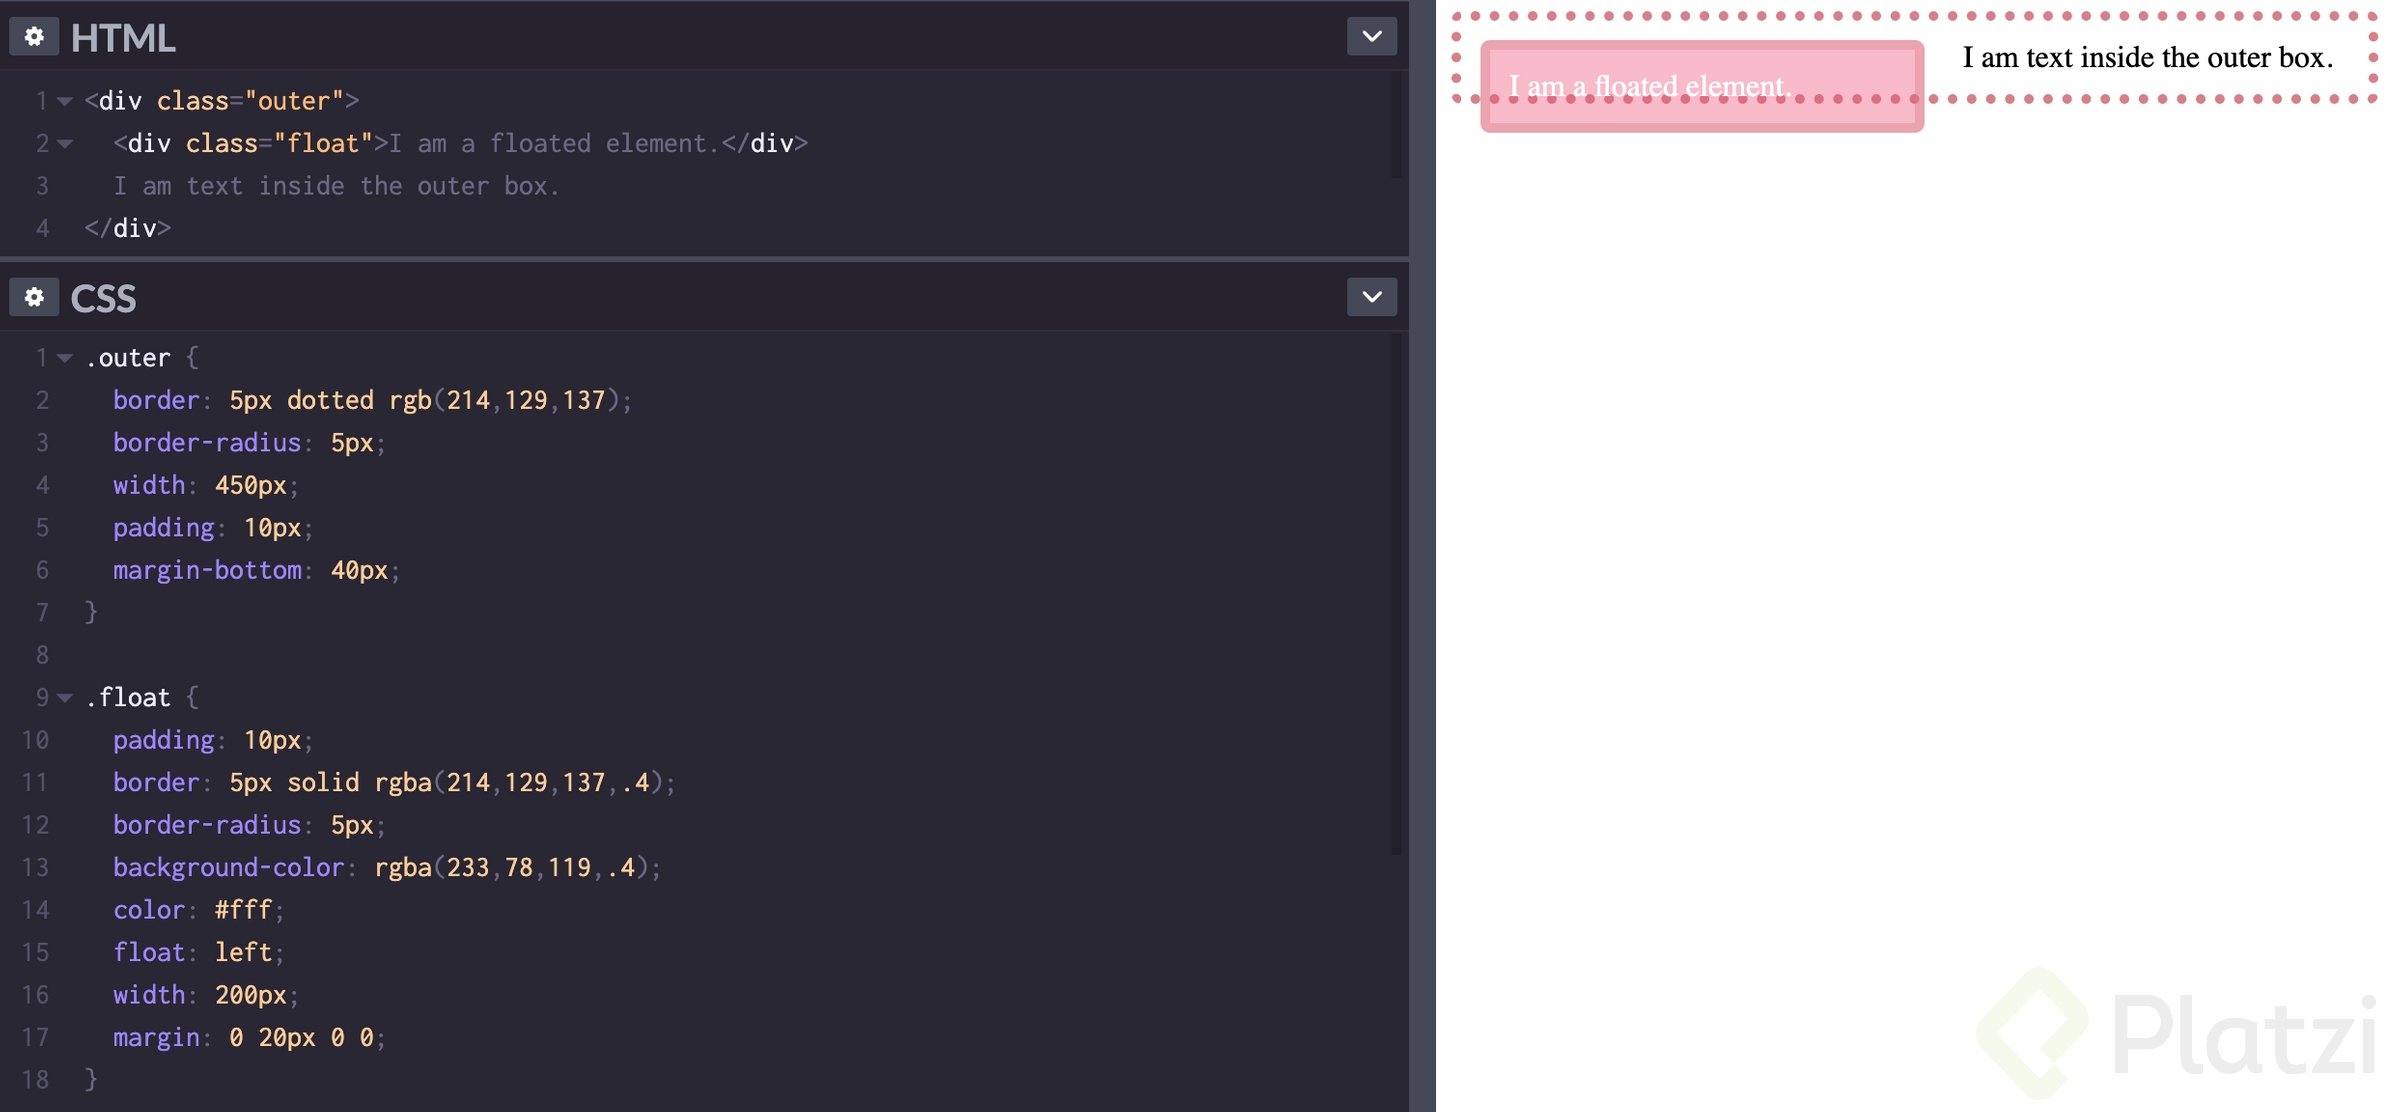This screenshot has width=2400, height=1112.
Task: Open the HTML panel settings gear
Action: pyautogui.click(x=35, y=36)
